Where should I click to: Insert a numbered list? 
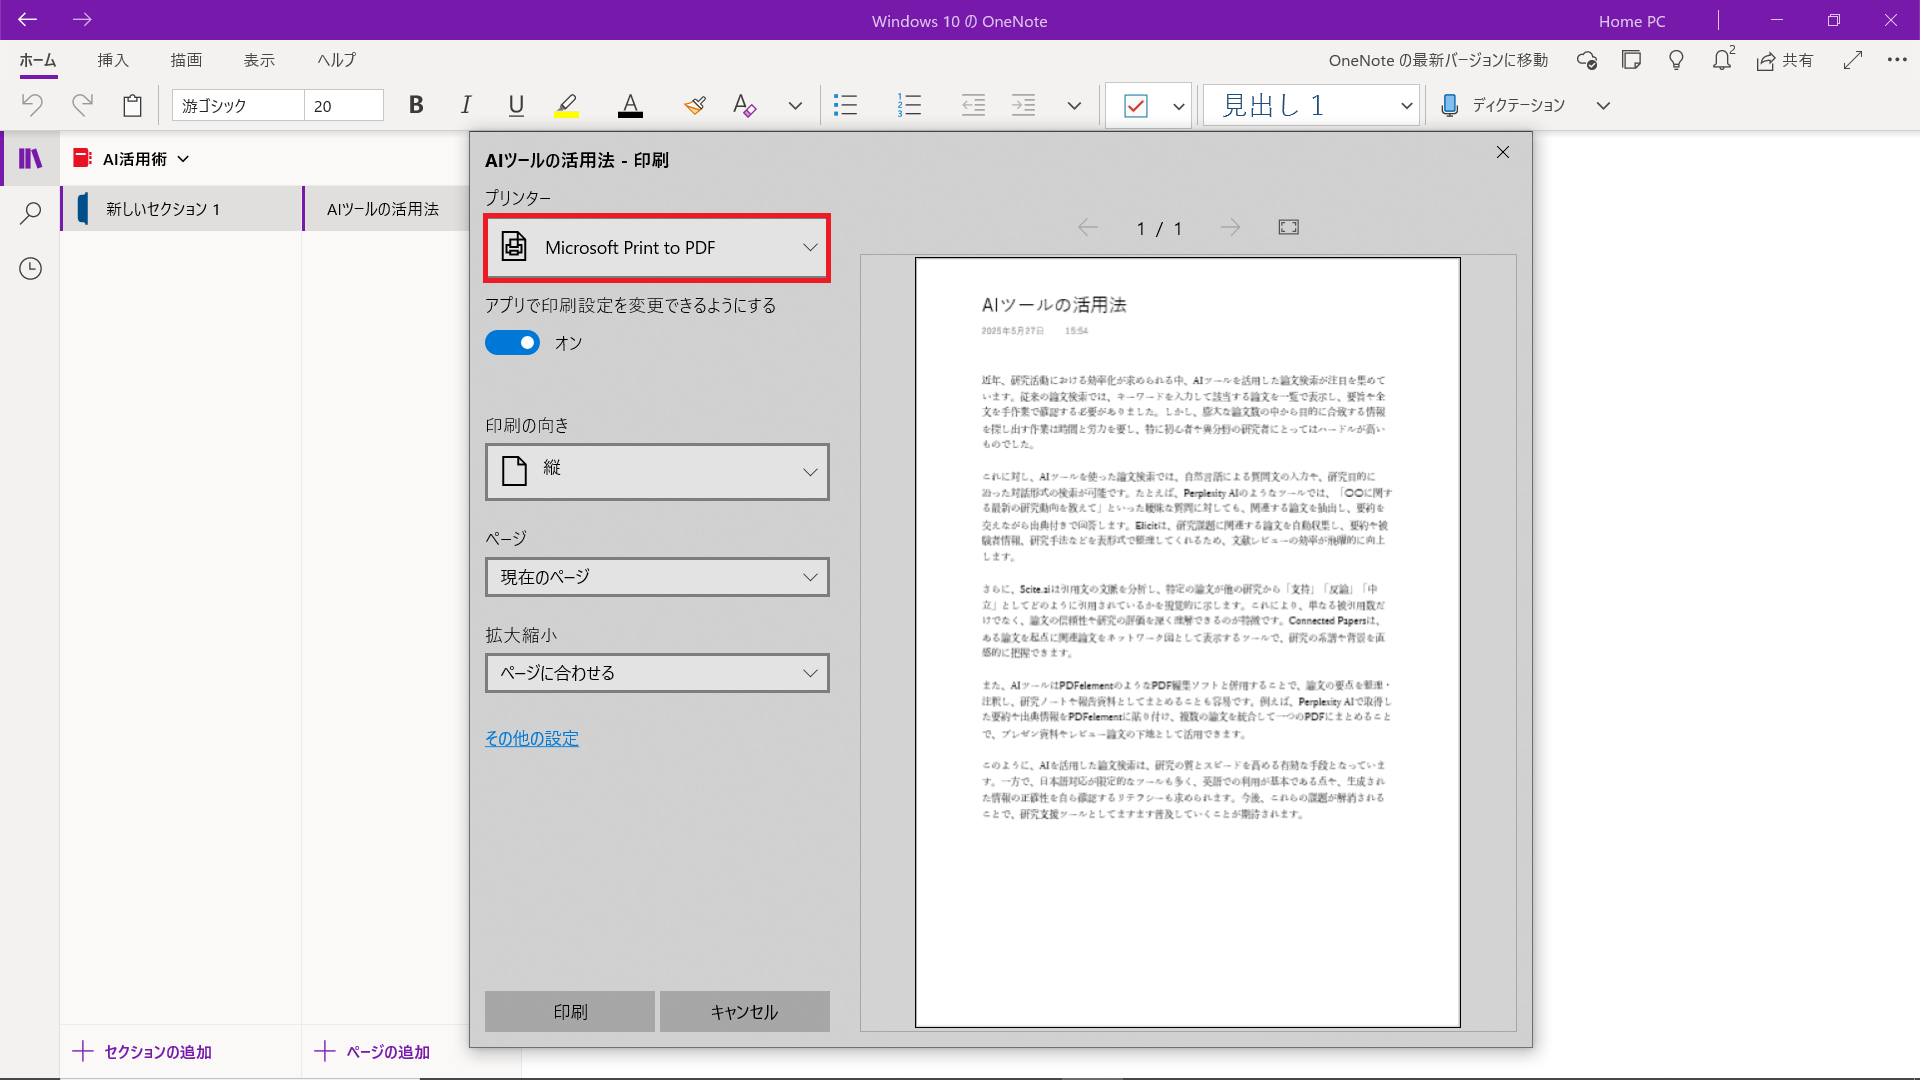pyautogui.click(x=909, y=105)
